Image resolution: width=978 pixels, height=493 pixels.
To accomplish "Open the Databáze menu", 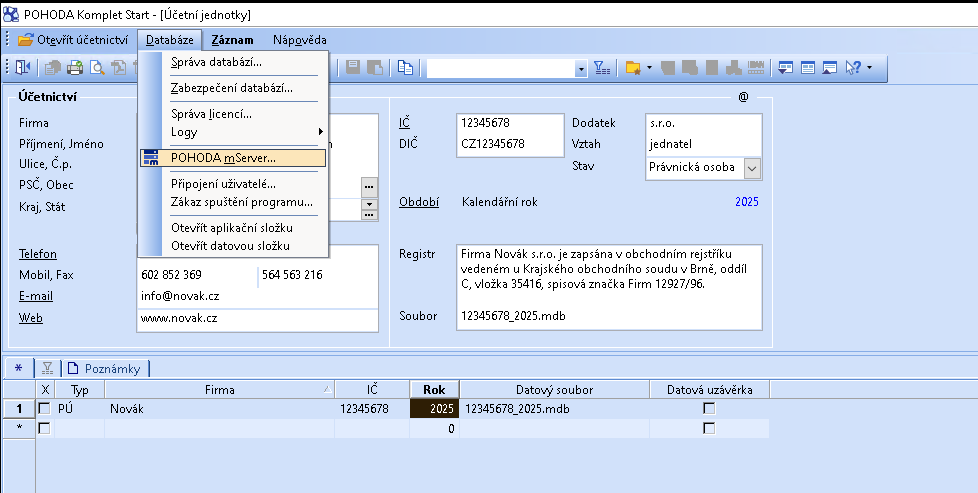I will (x=170, y=40).
